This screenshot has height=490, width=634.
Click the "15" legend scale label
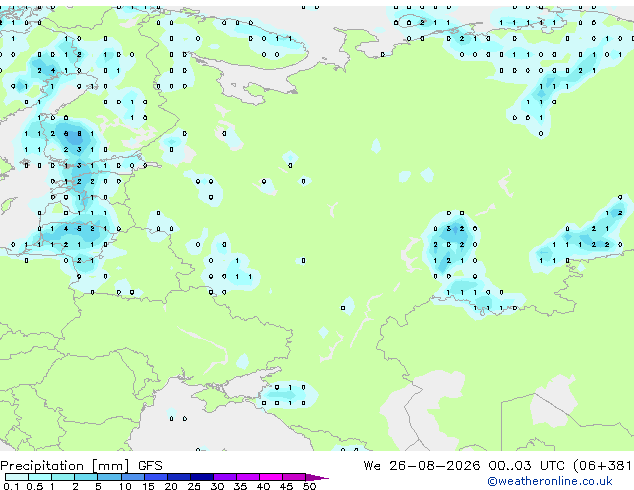(x=148, y=486)
